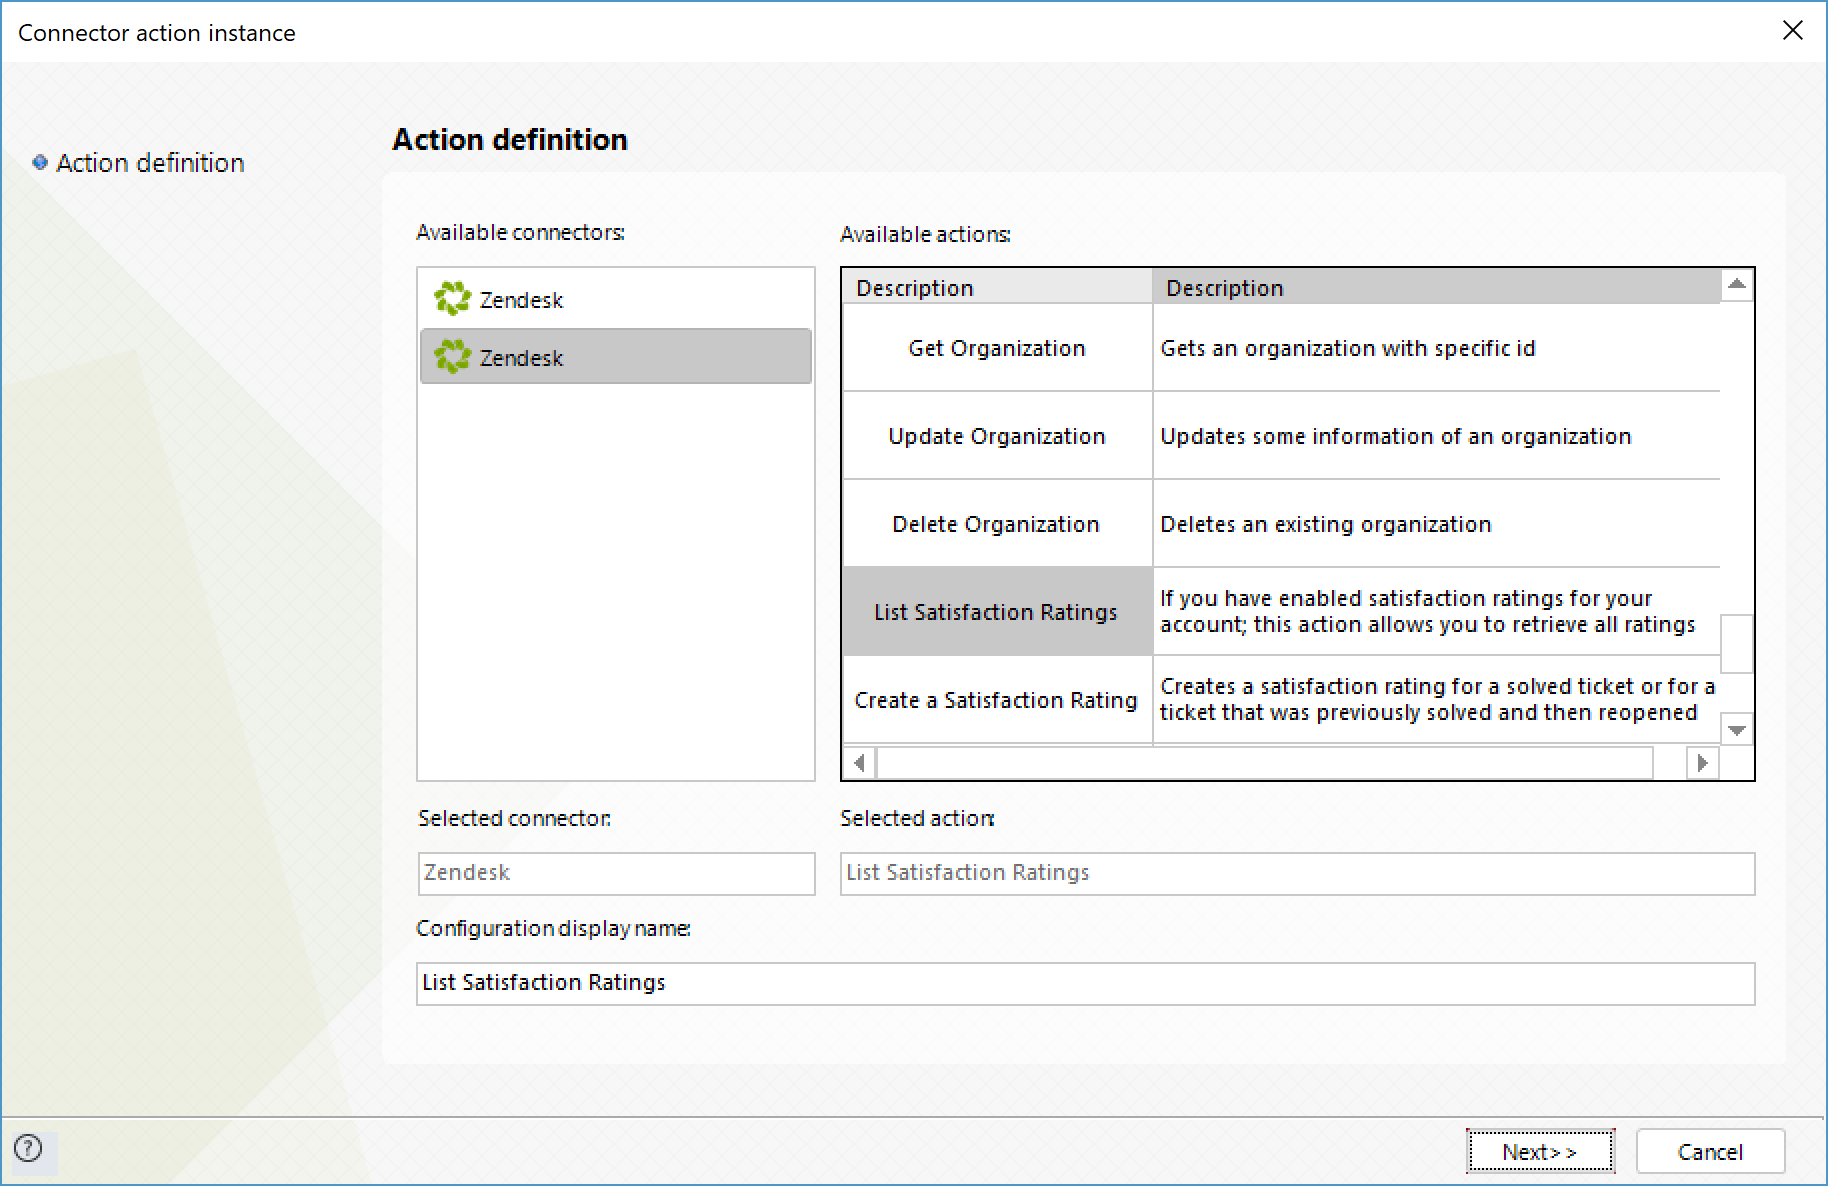Click the horizontal scroll left arrow
1828x1186 pixels.
tap(859, 763)
